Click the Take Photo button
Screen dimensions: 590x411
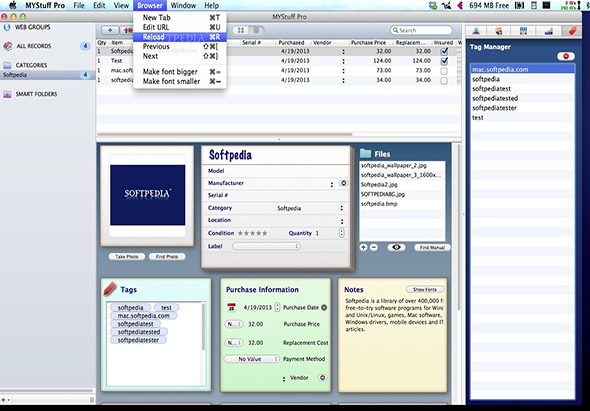coord(126,257)
